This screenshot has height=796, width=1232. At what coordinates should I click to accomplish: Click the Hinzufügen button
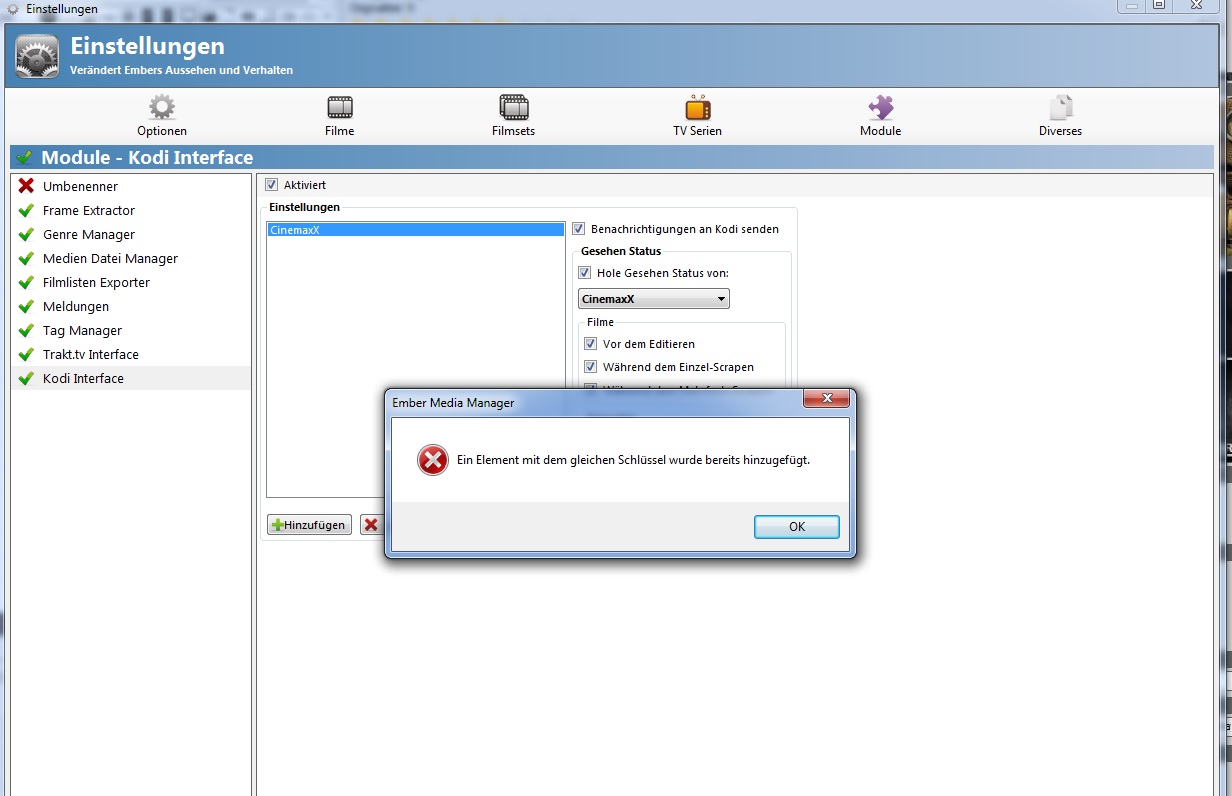click(309, 525)
